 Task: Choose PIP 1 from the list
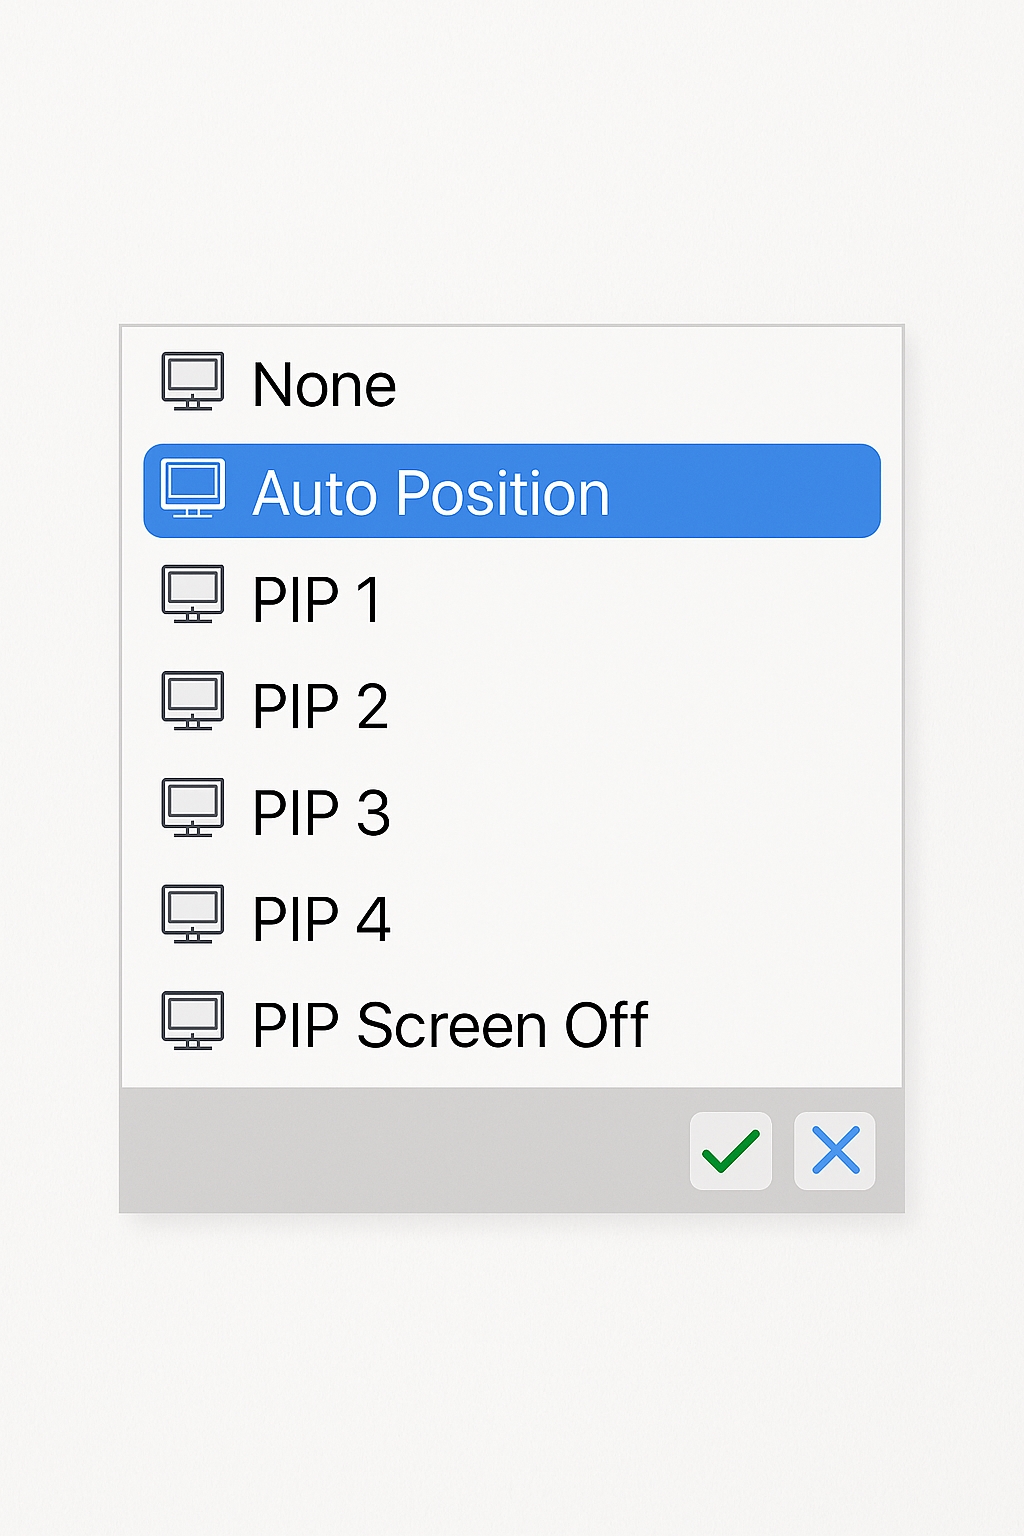316,599
